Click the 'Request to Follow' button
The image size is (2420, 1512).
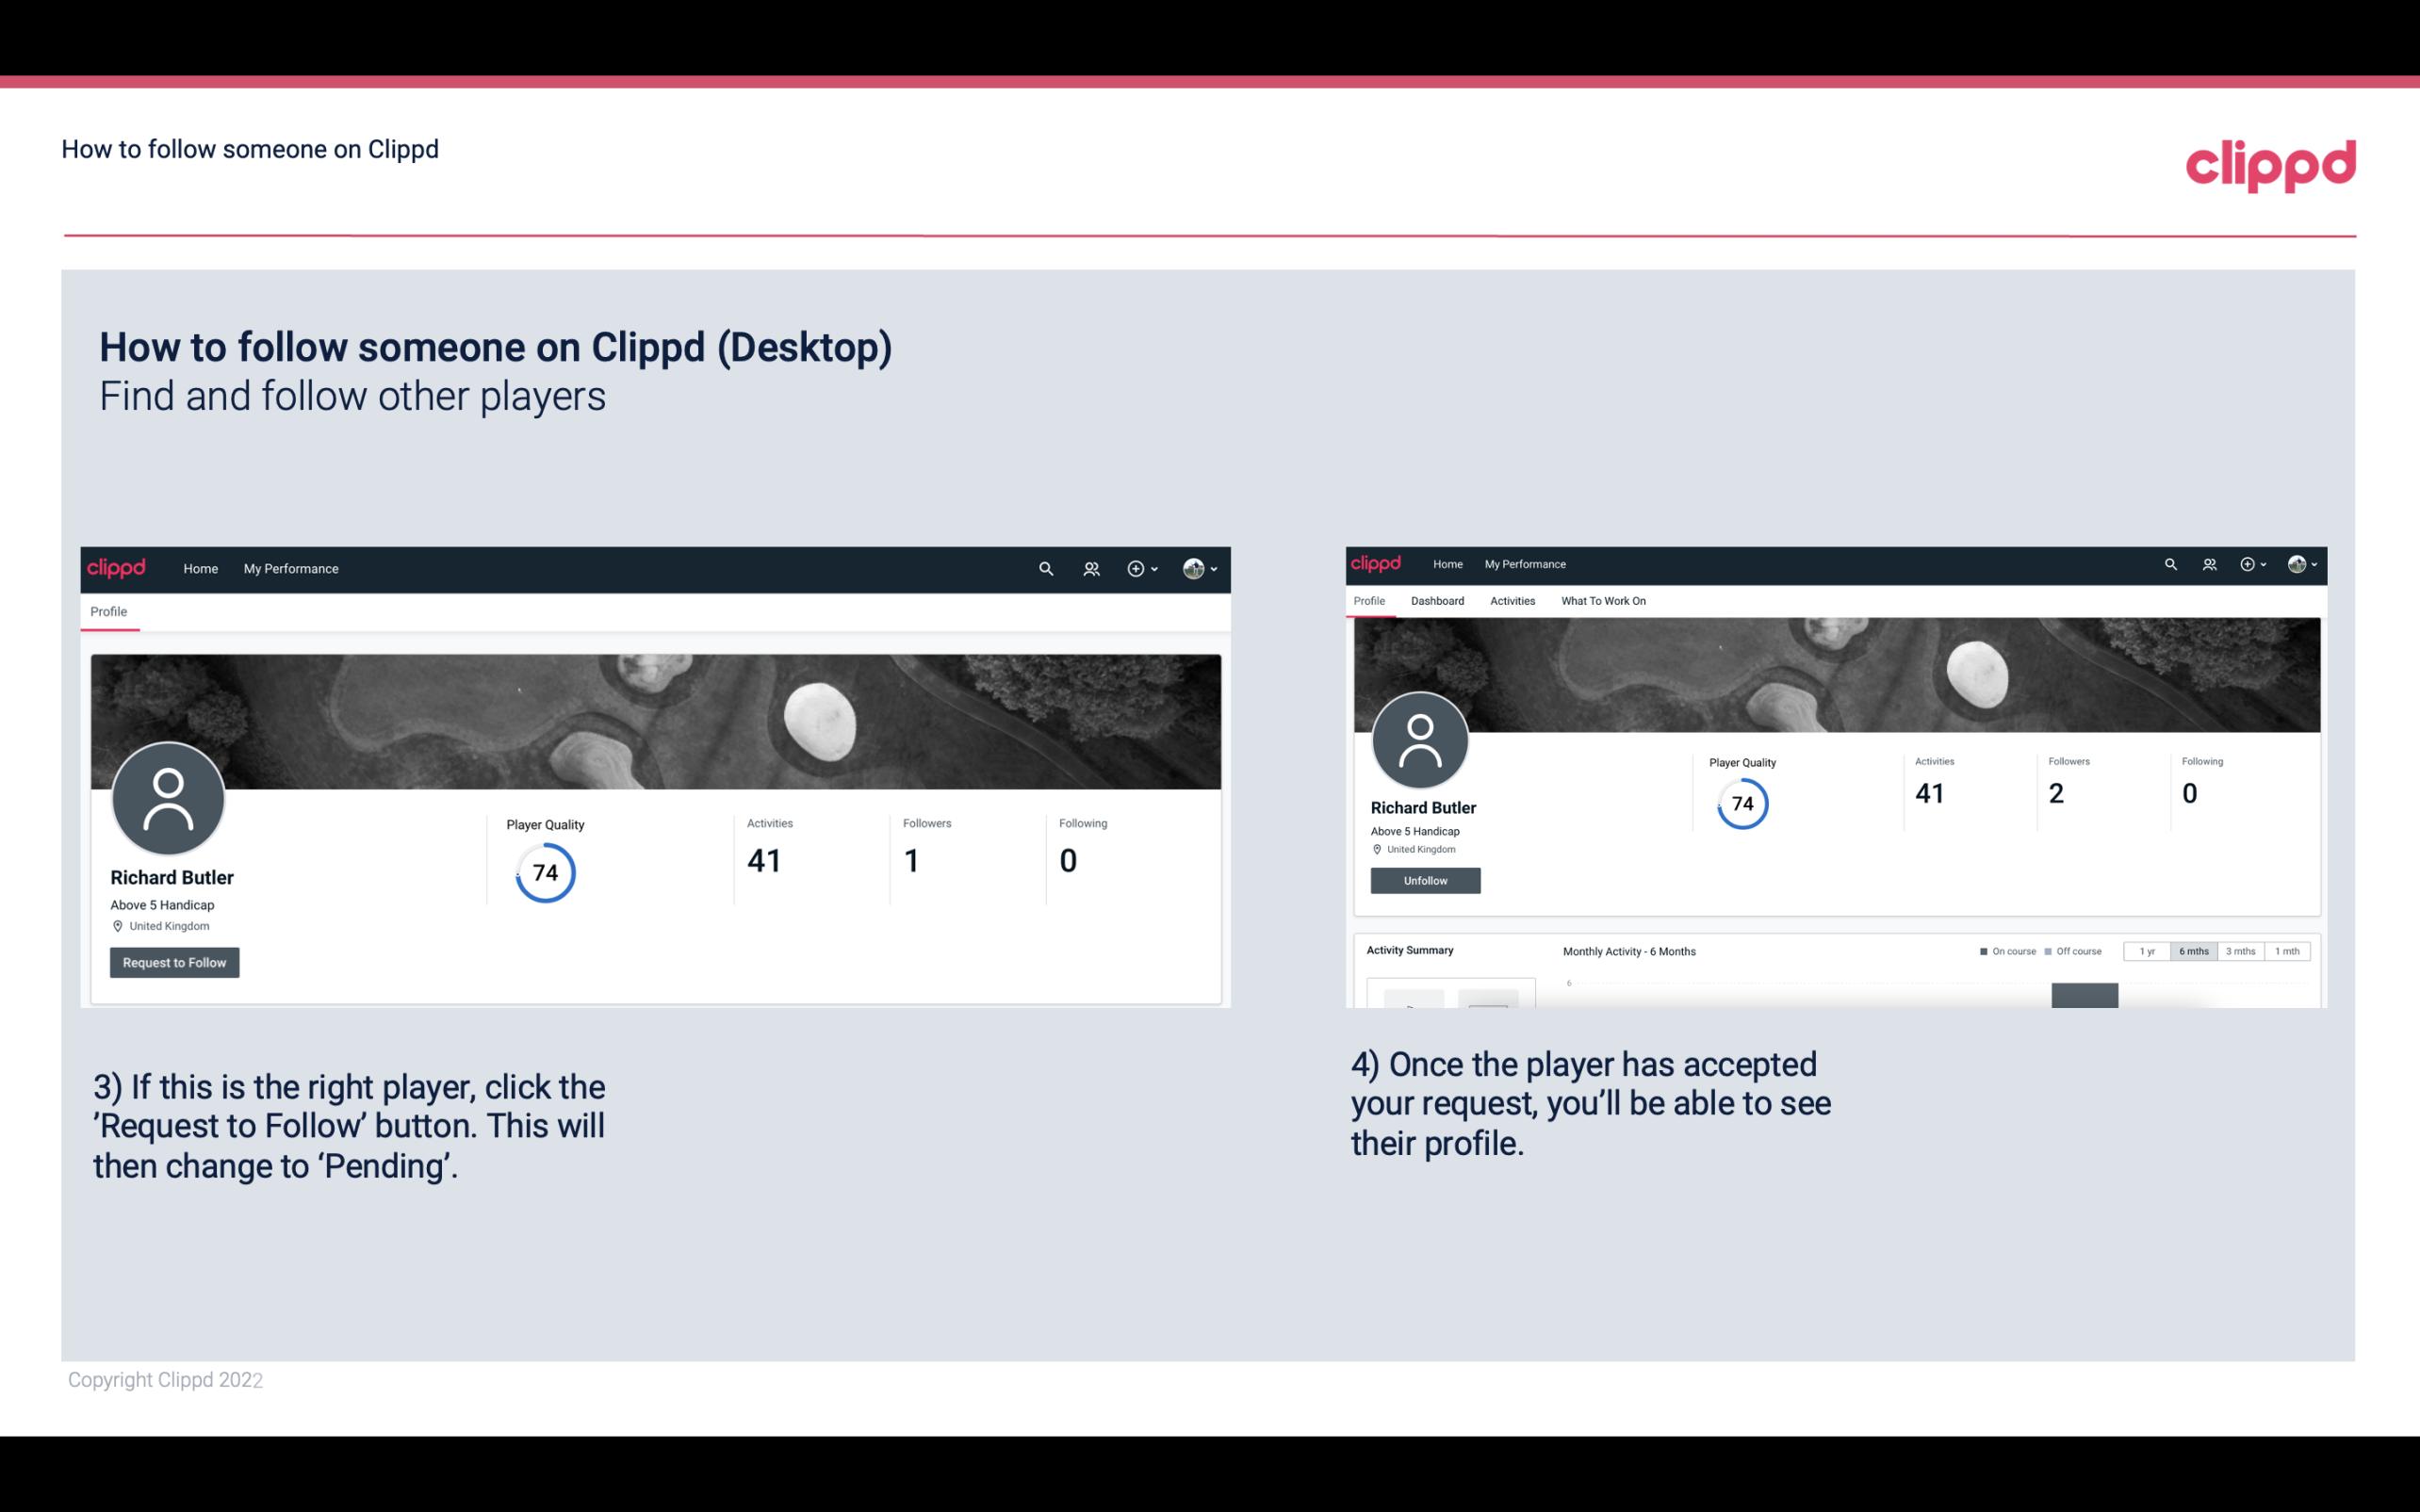[174, 962]
